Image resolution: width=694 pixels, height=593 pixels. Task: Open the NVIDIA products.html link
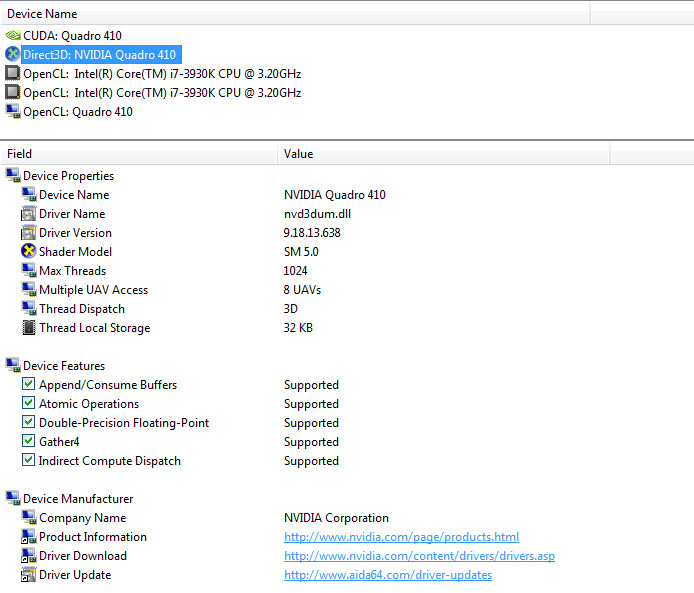pos(401,537)
